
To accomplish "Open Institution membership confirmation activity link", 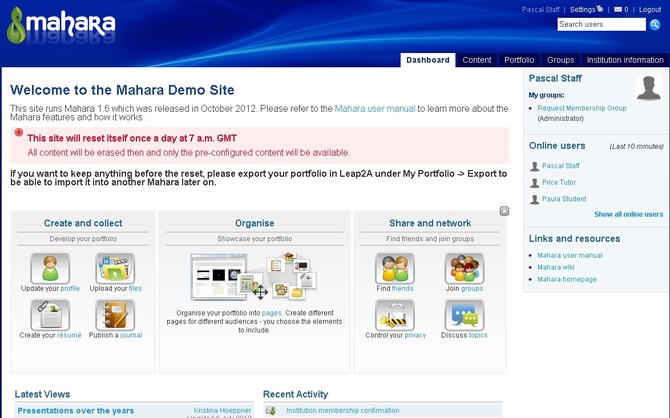I will coord(343,410).
